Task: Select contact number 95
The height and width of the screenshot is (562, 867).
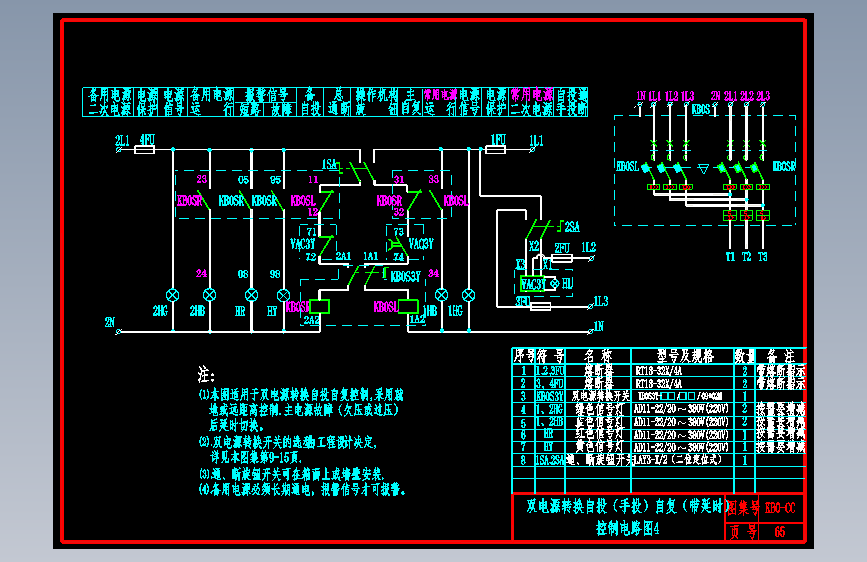Action: (x=275, y=180)
